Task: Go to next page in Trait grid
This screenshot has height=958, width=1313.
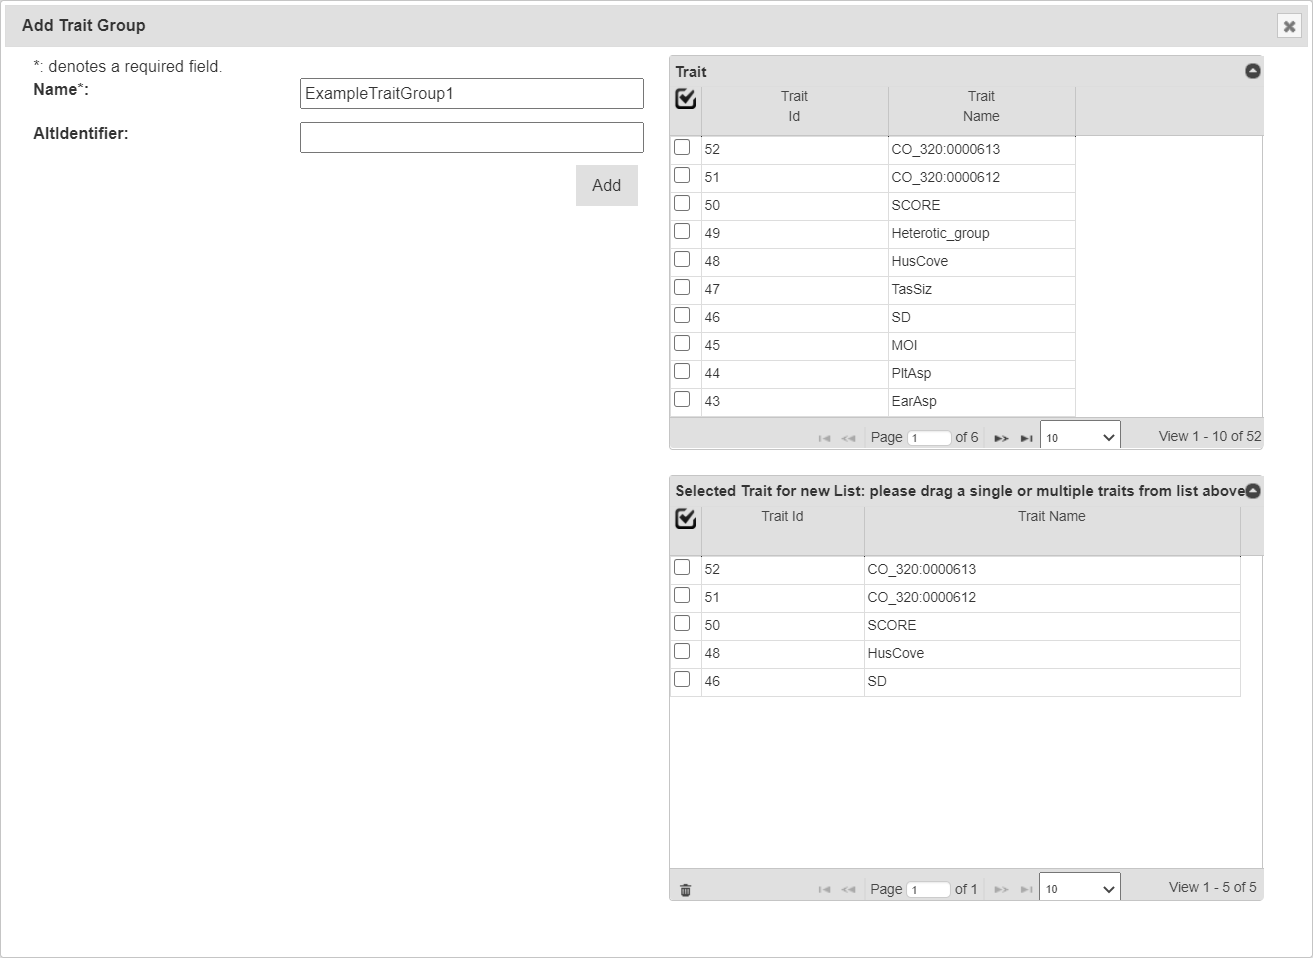Action: click(x=1001, y=438)
